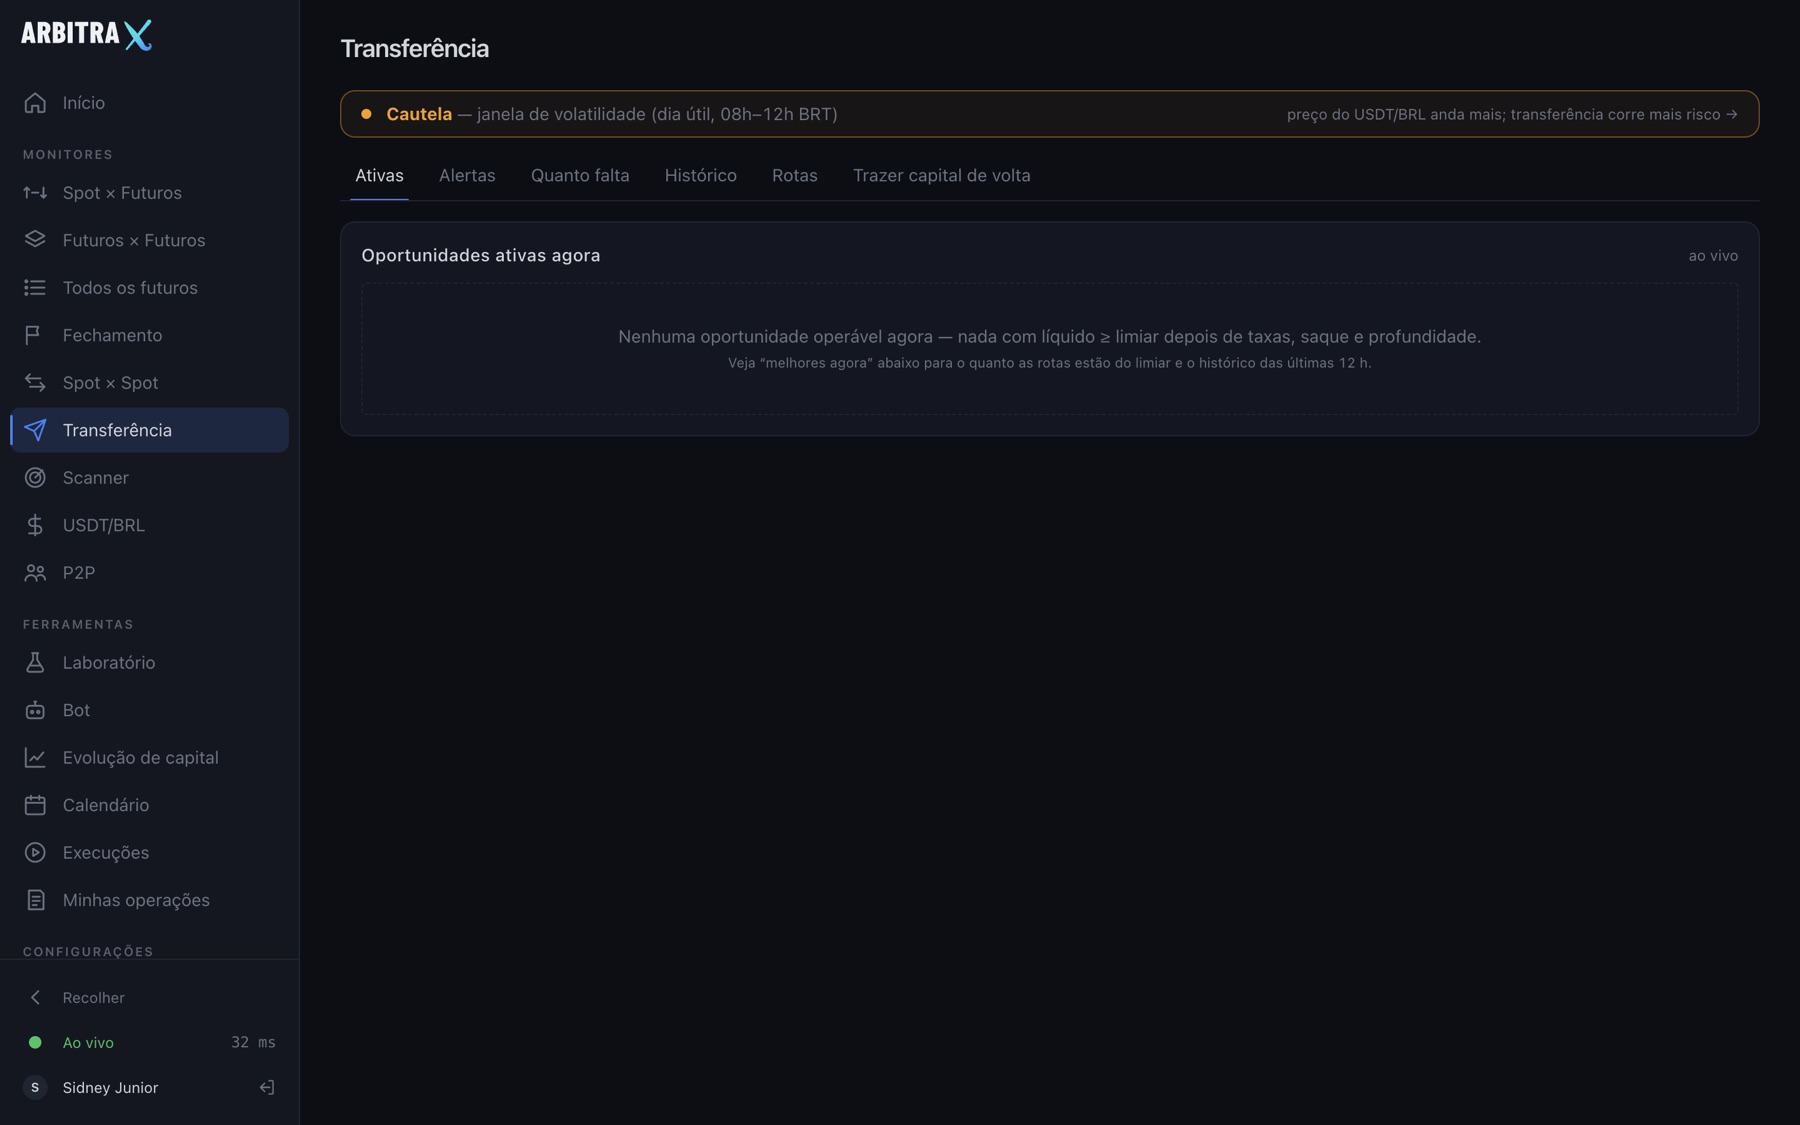The width and height of the screenshot is (1800, 1125).
Task: Click the ARBITRAX logo
Action: click(x=87, y=34)
